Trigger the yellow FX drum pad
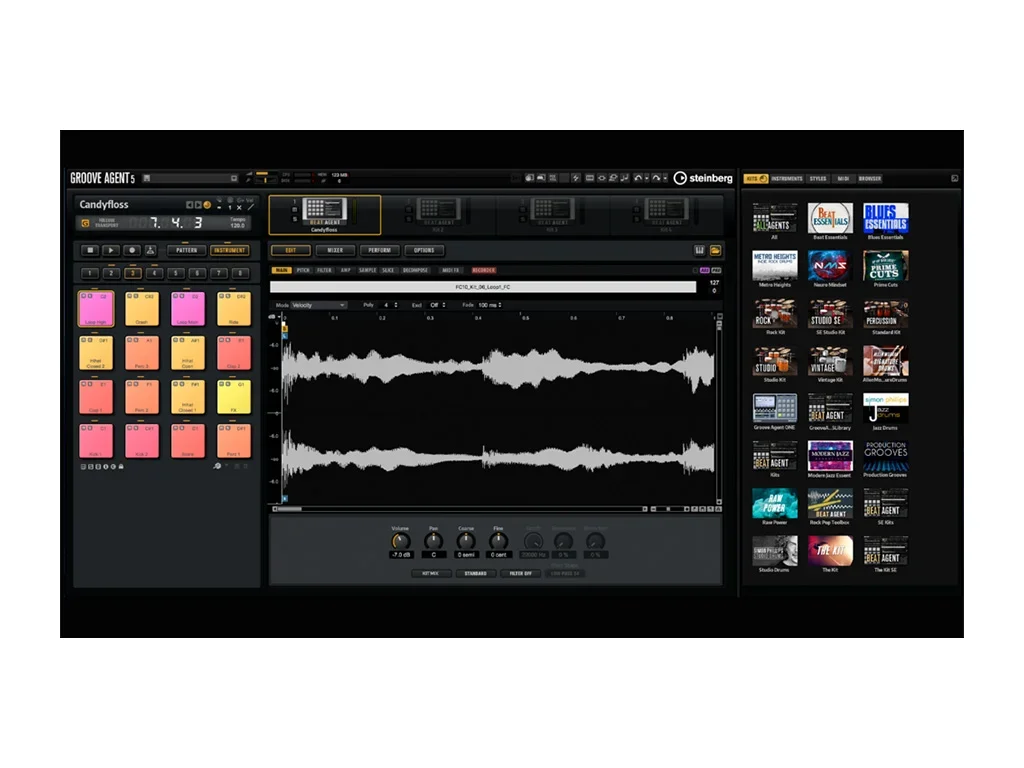 coord(232,397)
